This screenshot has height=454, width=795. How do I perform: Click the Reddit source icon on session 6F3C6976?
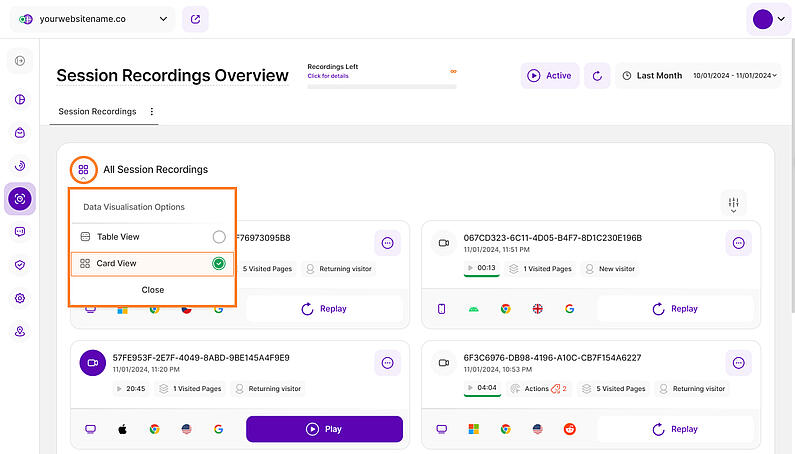coord(570,429)
